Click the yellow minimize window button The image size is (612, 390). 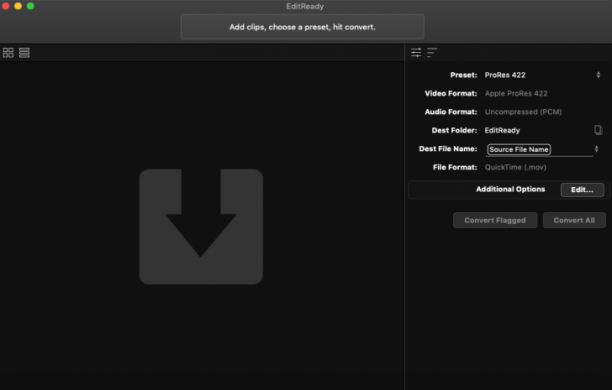coord(18,6)
